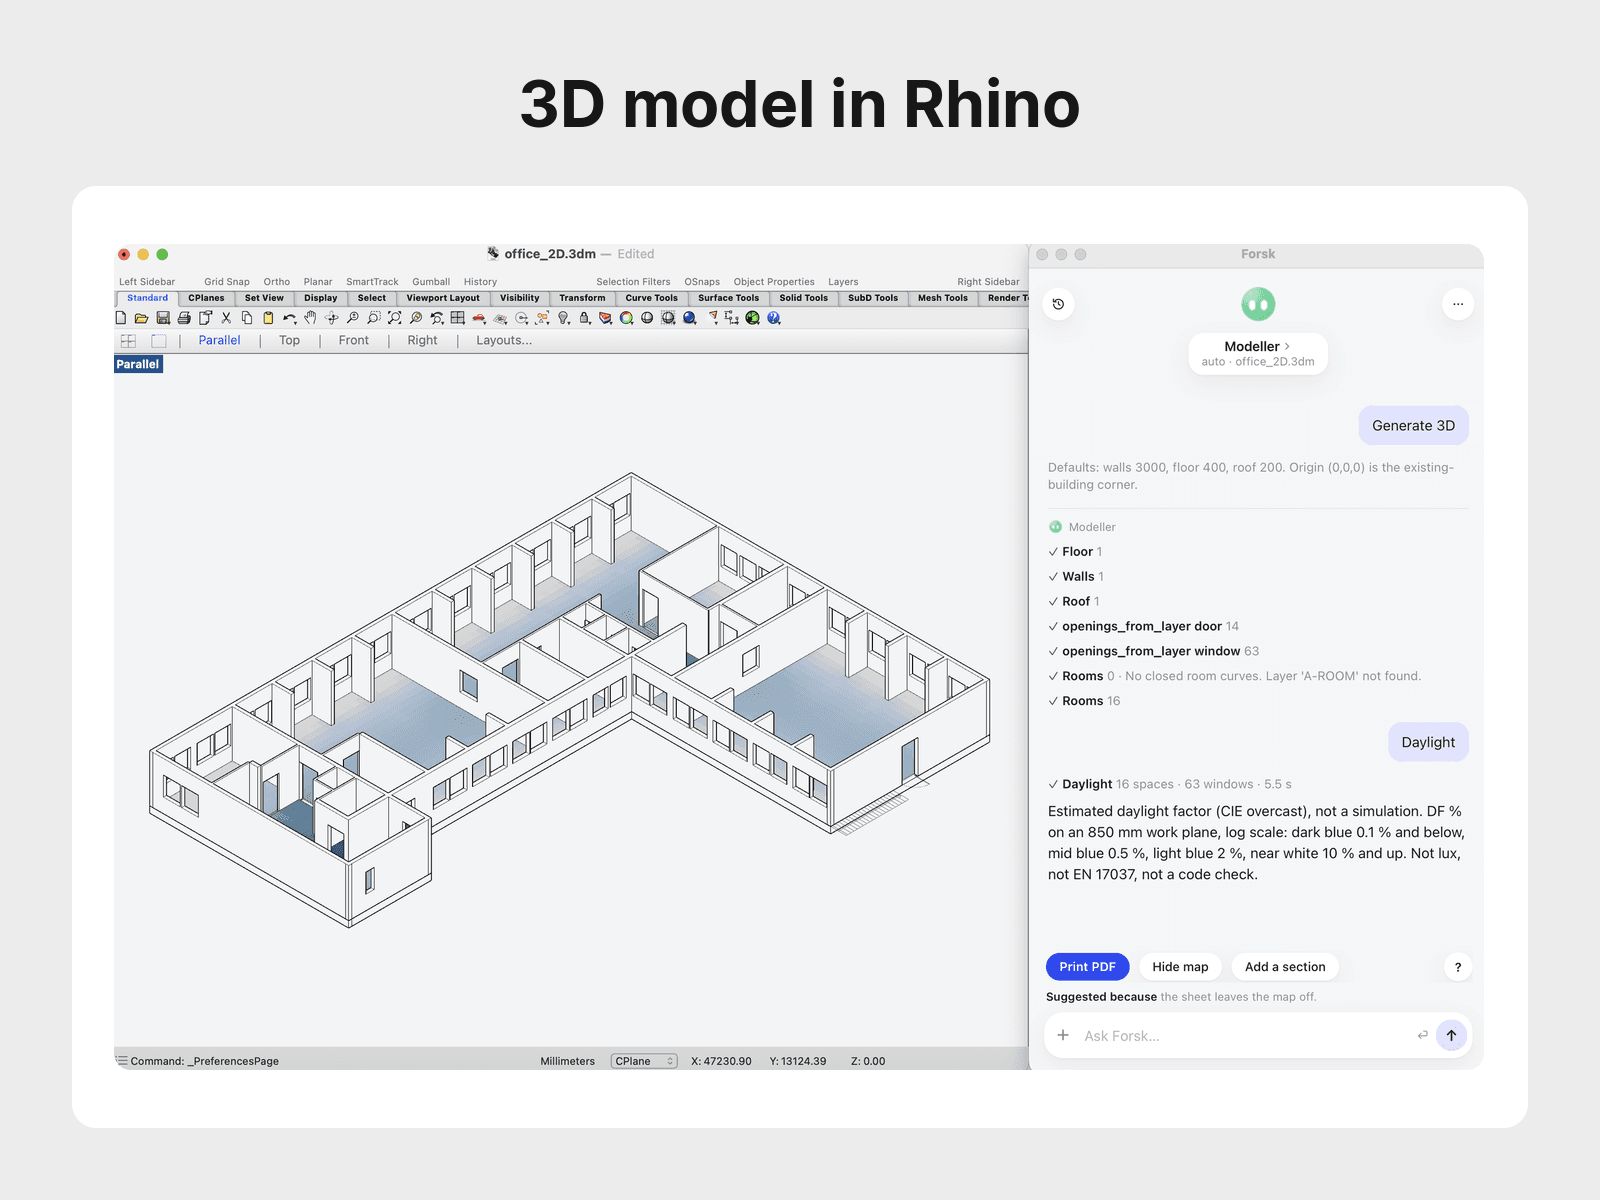Select the Rotate view tool

pyautogui.click(x=332, y=318)
